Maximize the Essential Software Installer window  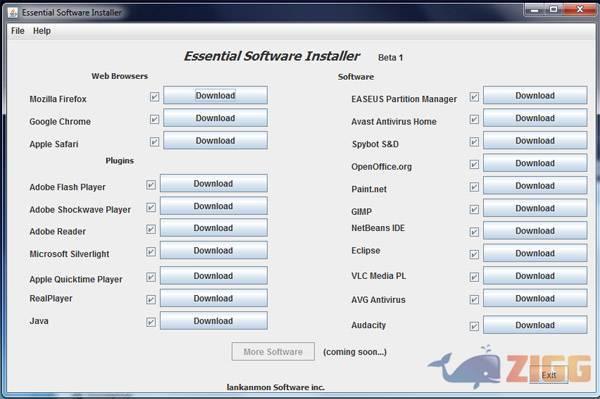click(x=553, y=9)
